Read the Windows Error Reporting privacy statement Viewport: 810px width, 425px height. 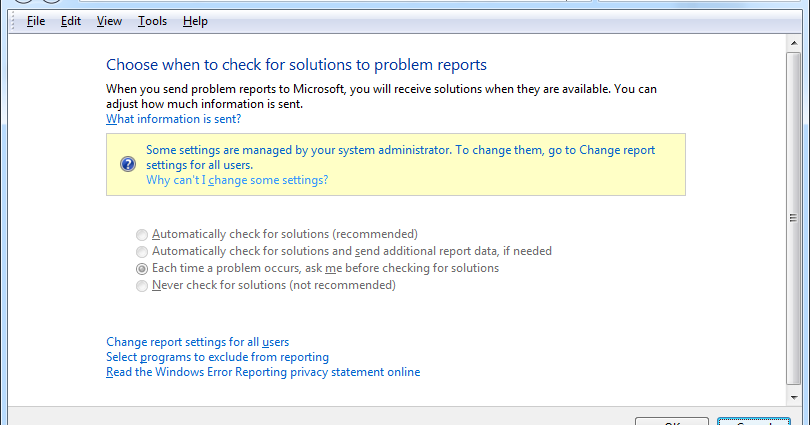coord(263,372)
